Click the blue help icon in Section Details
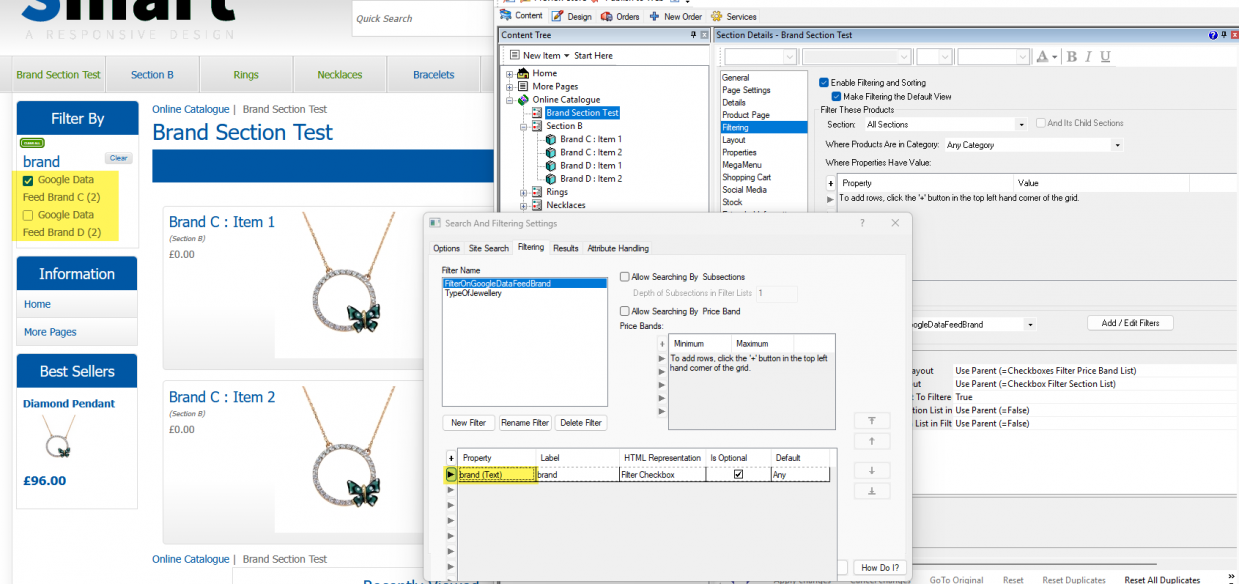1239x584 pixels. coord(1213,35)
